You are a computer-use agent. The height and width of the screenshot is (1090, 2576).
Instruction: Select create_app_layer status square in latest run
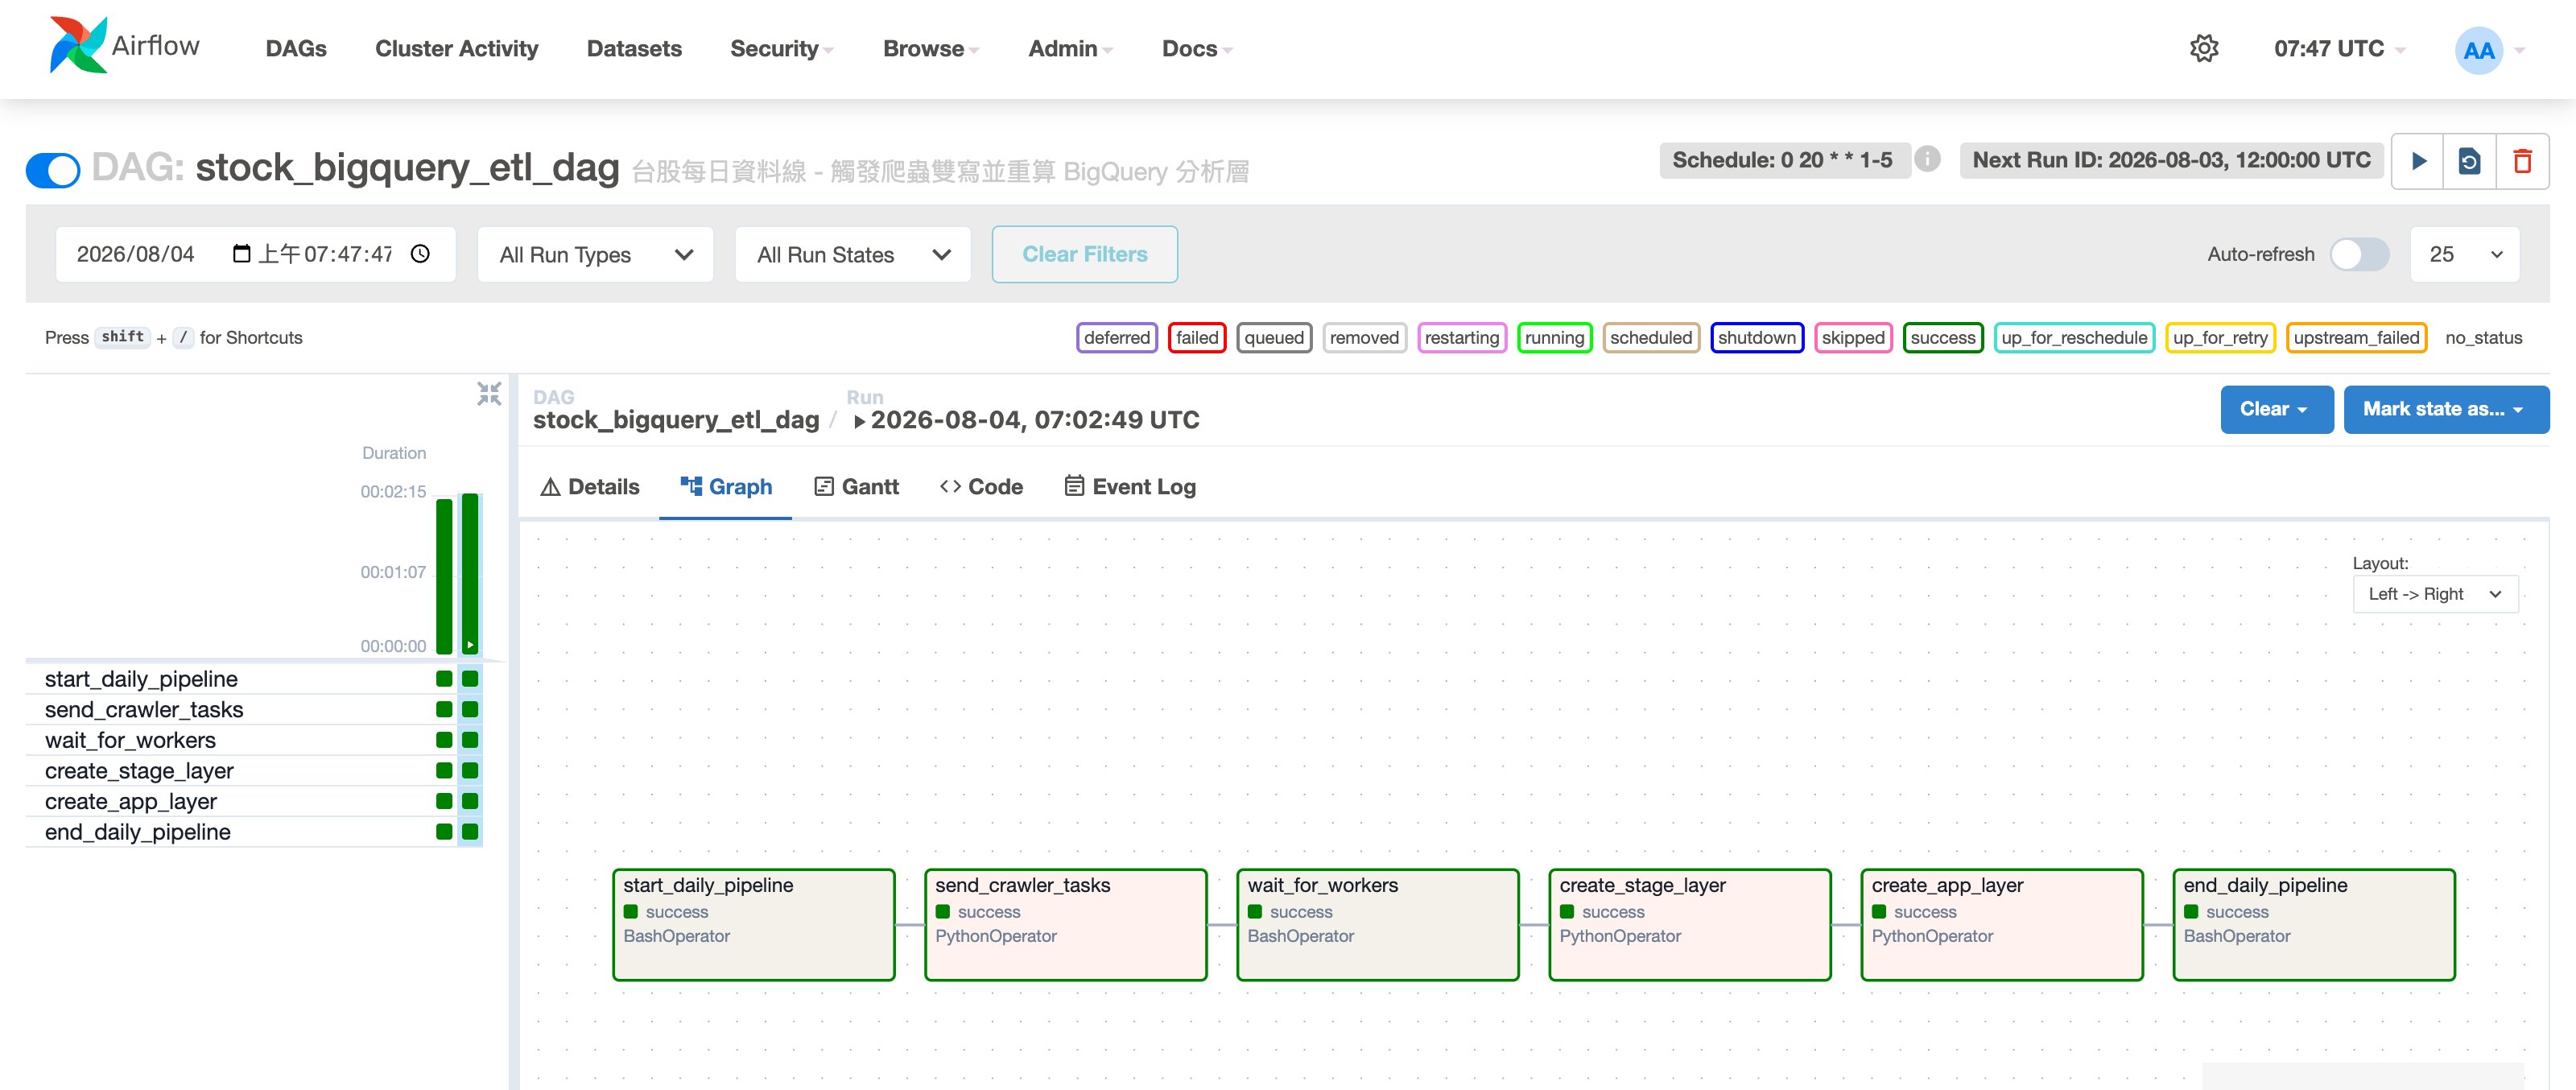(470, 801)
